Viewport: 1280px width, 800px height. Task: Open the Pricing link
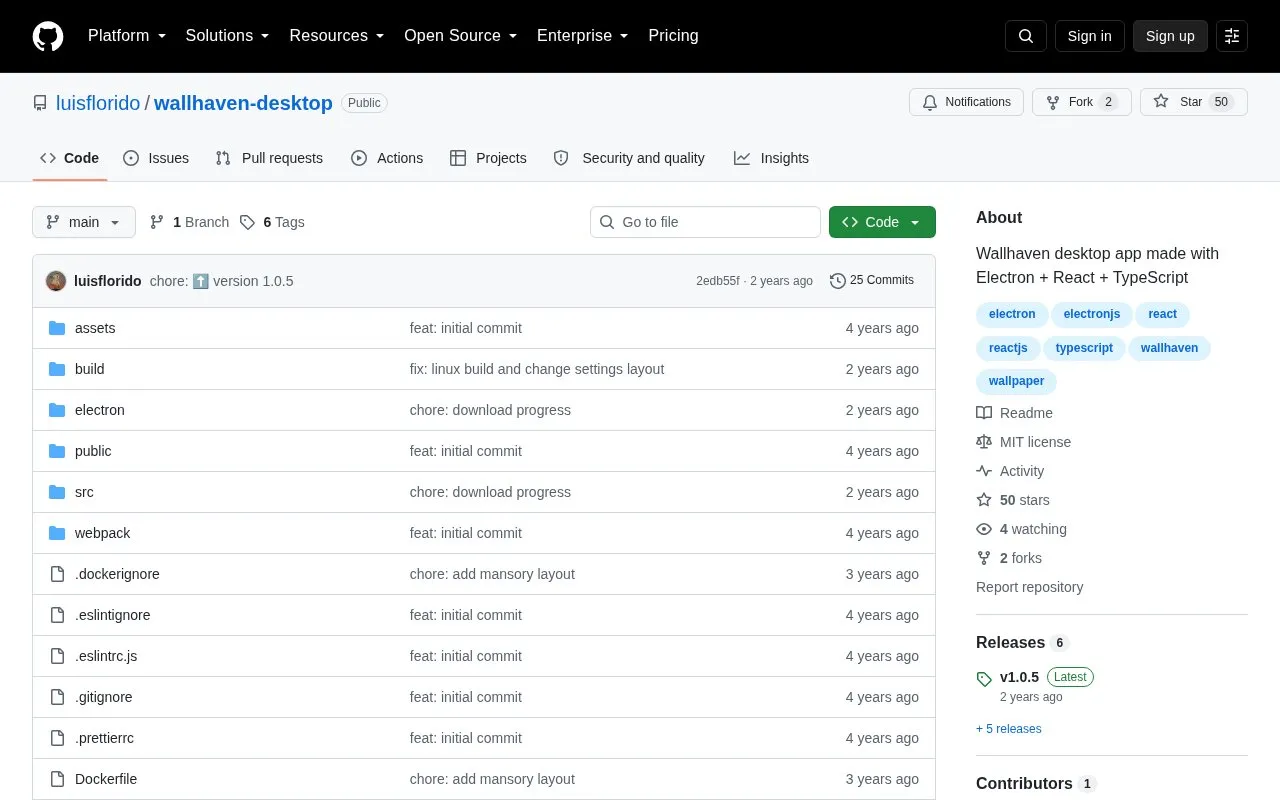pos(673,36)
